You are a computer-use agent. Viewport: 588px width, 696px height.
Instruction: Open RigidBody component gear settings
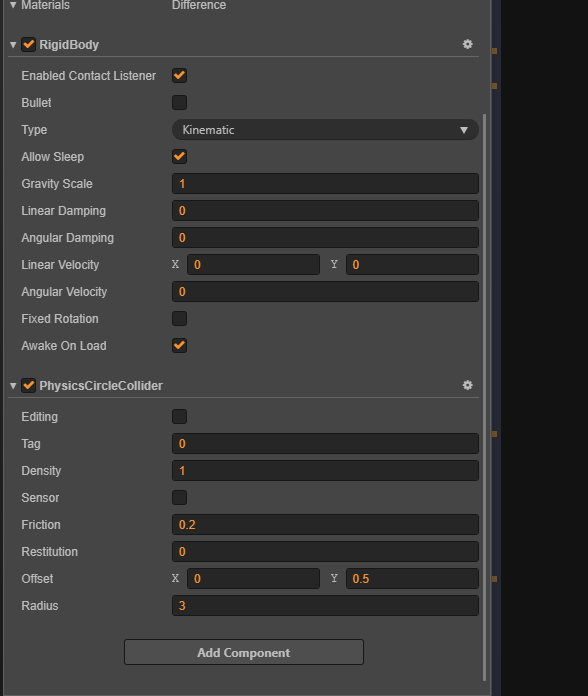[x=467, y=44]
